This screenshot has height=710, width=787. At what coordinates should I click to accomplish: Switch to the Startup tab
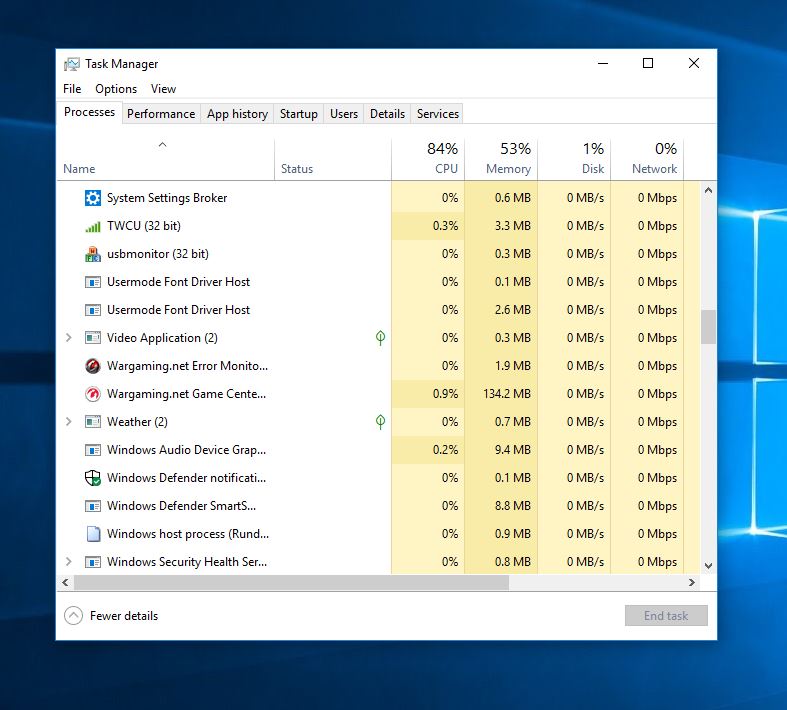[x=298, y=114]
